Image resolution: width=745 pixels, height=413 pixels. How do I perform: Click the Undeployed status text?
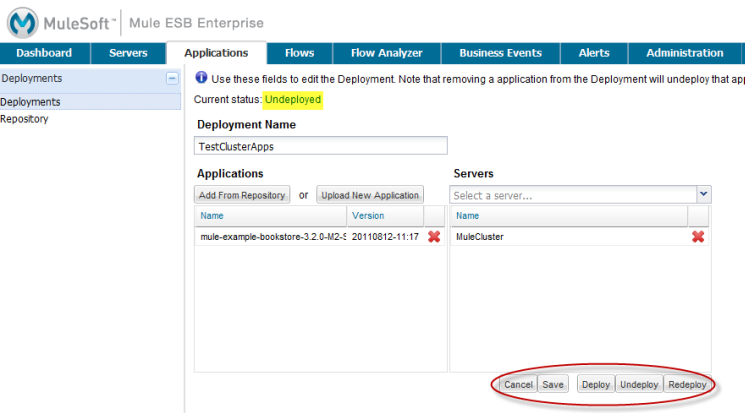pos(293,100)
